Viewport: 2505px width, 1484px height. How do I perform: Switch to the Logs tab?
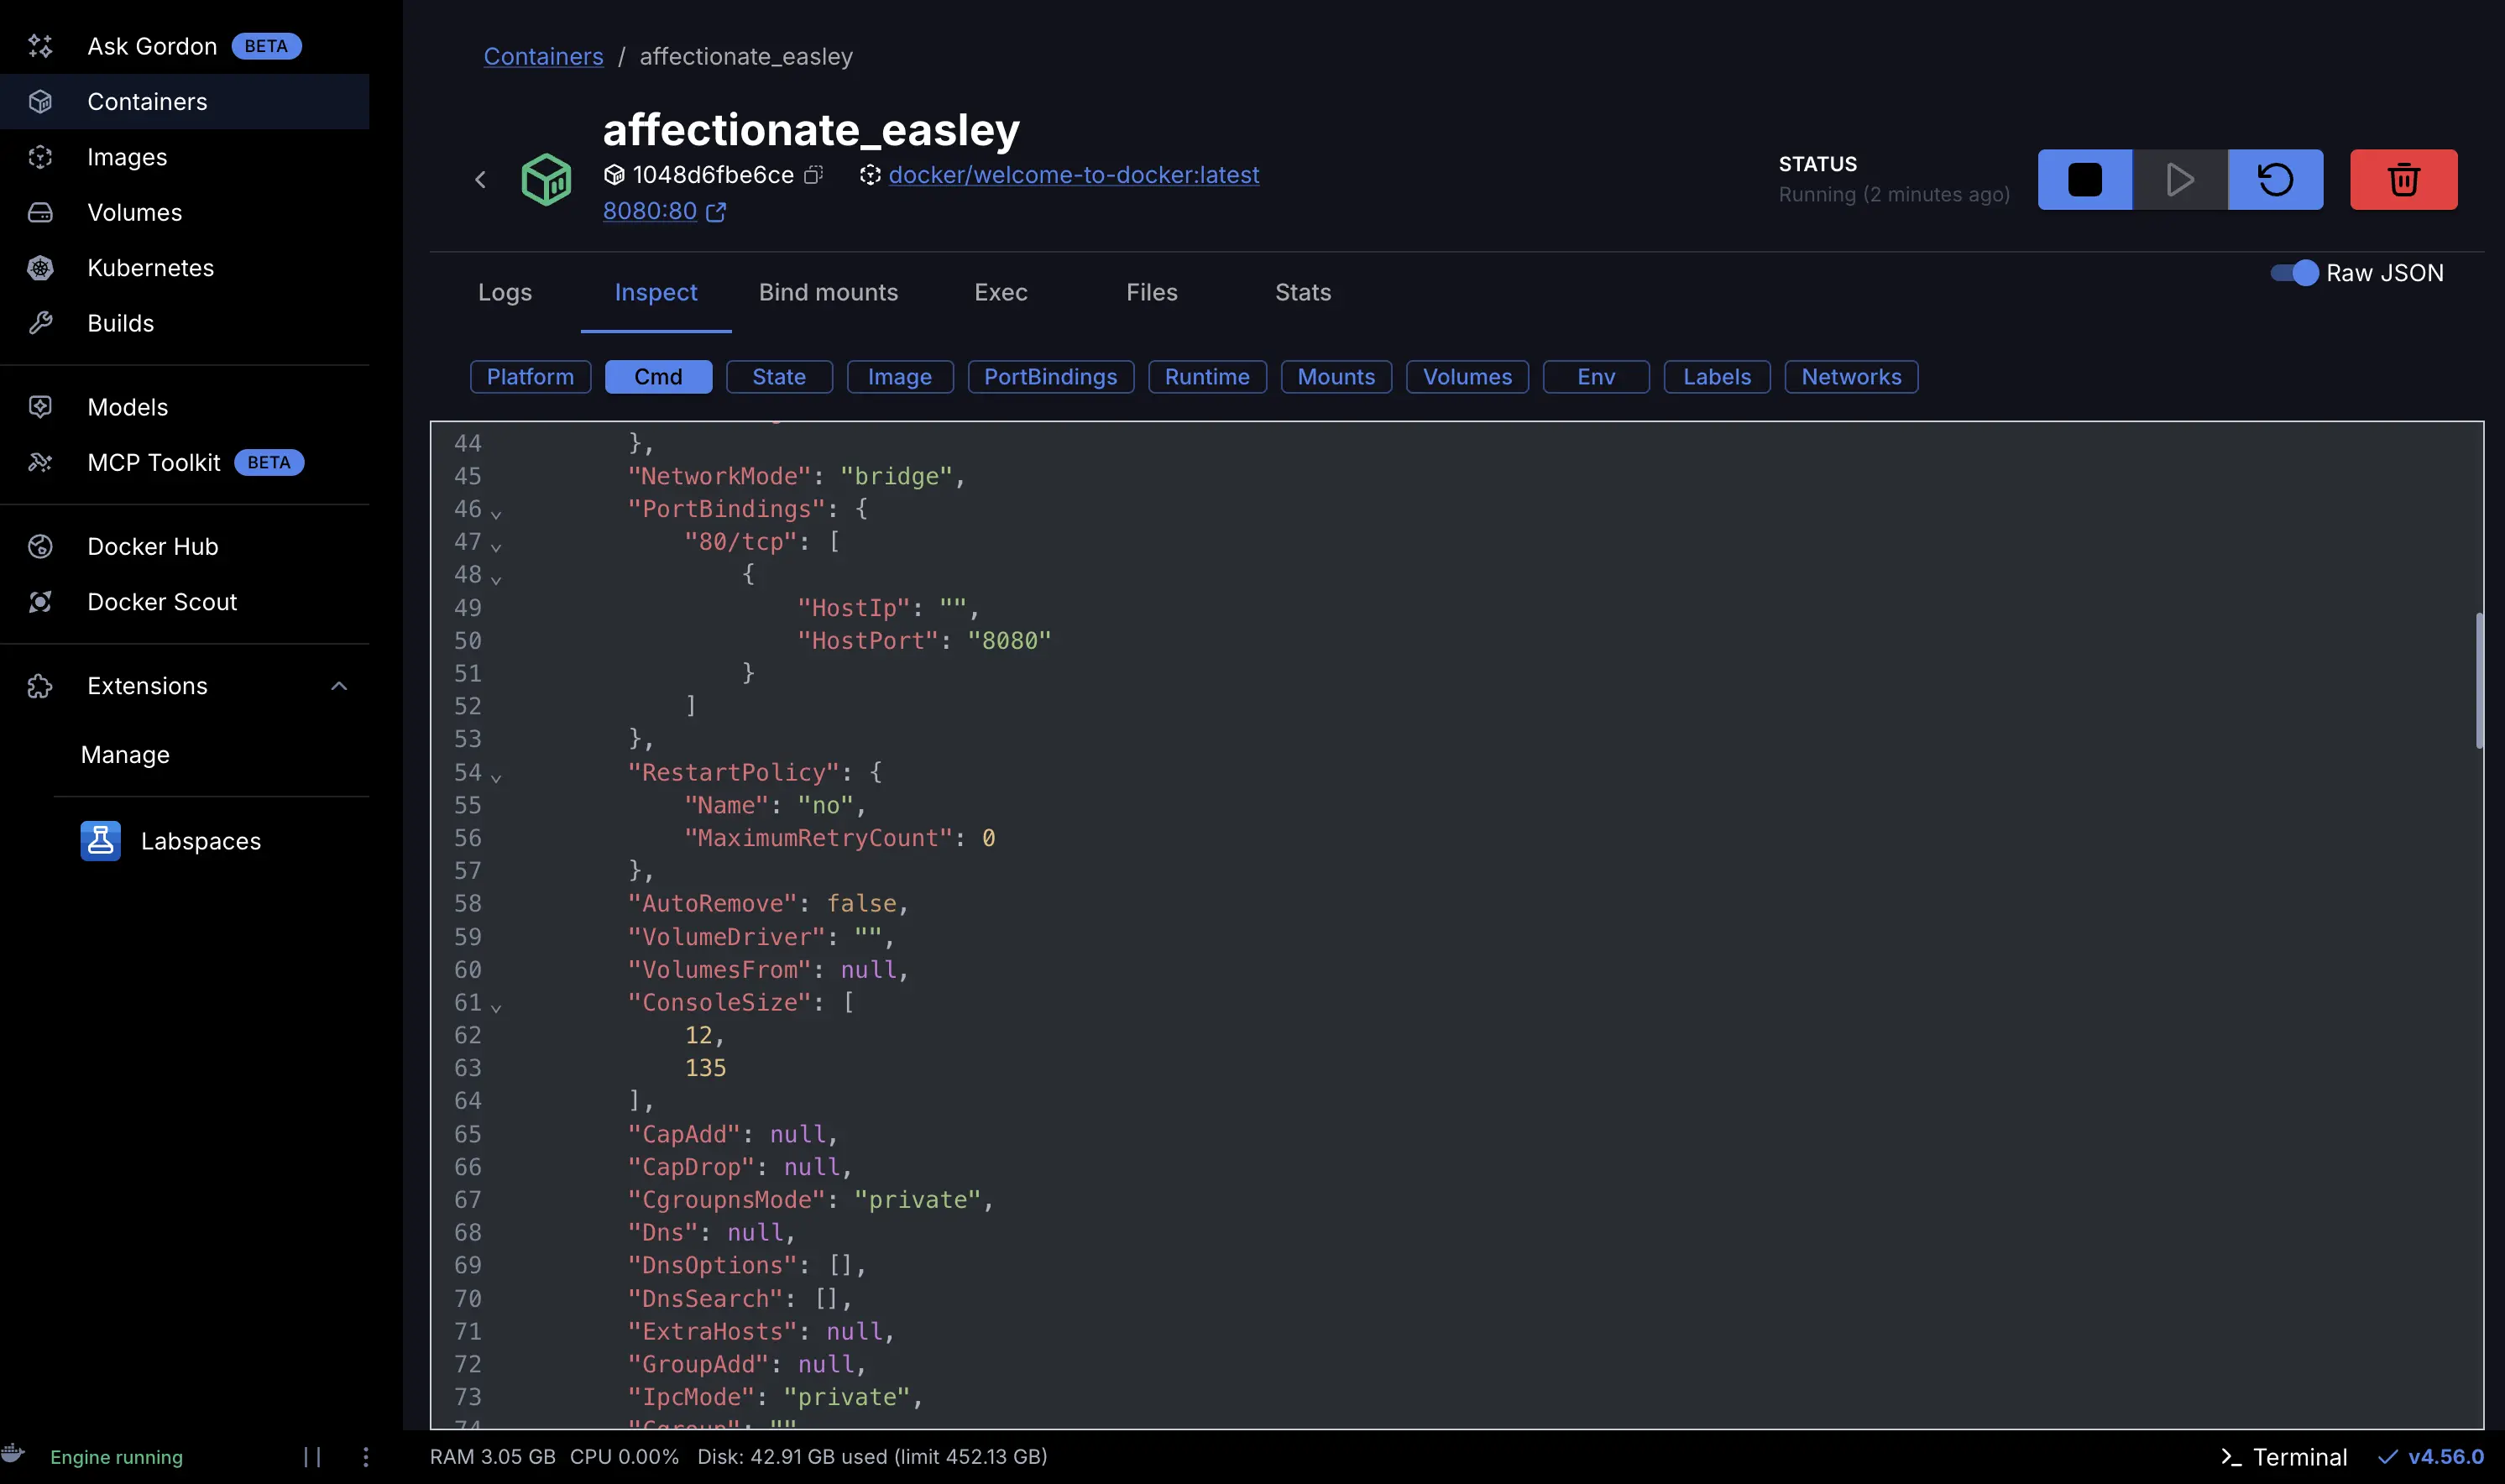(505, 292)
